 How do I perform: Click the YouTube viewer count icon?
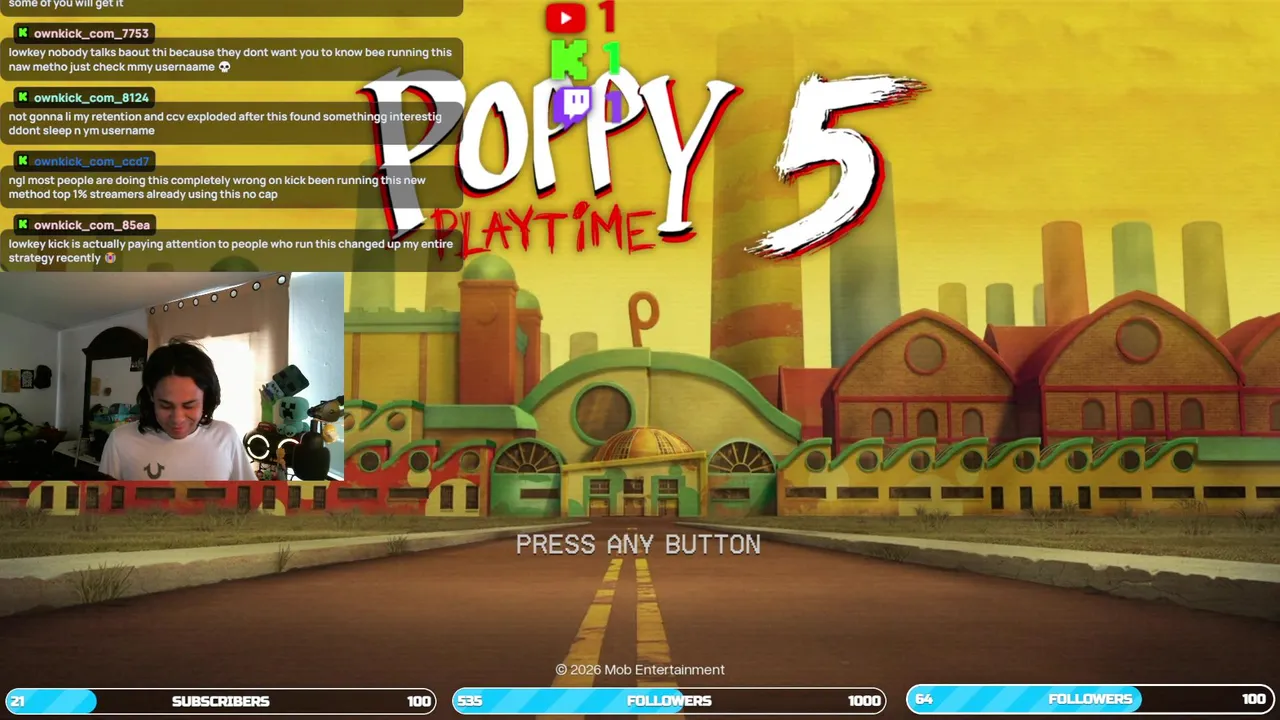click(x=565, y=18)
